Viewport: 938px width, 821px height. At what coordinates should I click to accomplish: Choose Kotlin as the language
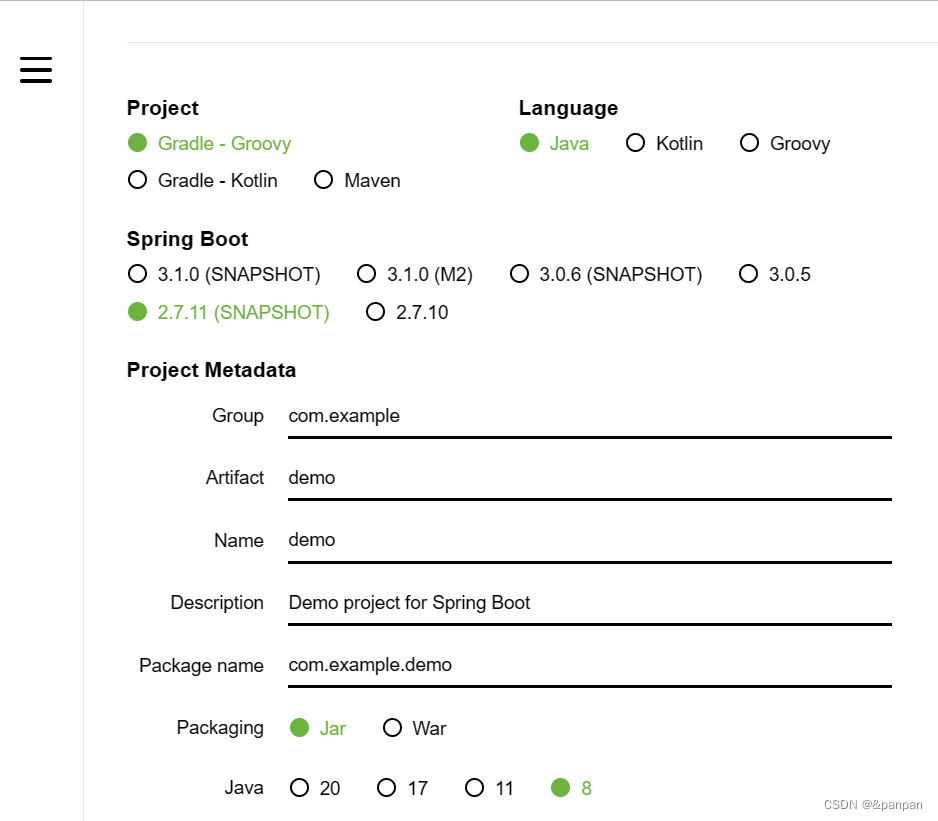635,143
